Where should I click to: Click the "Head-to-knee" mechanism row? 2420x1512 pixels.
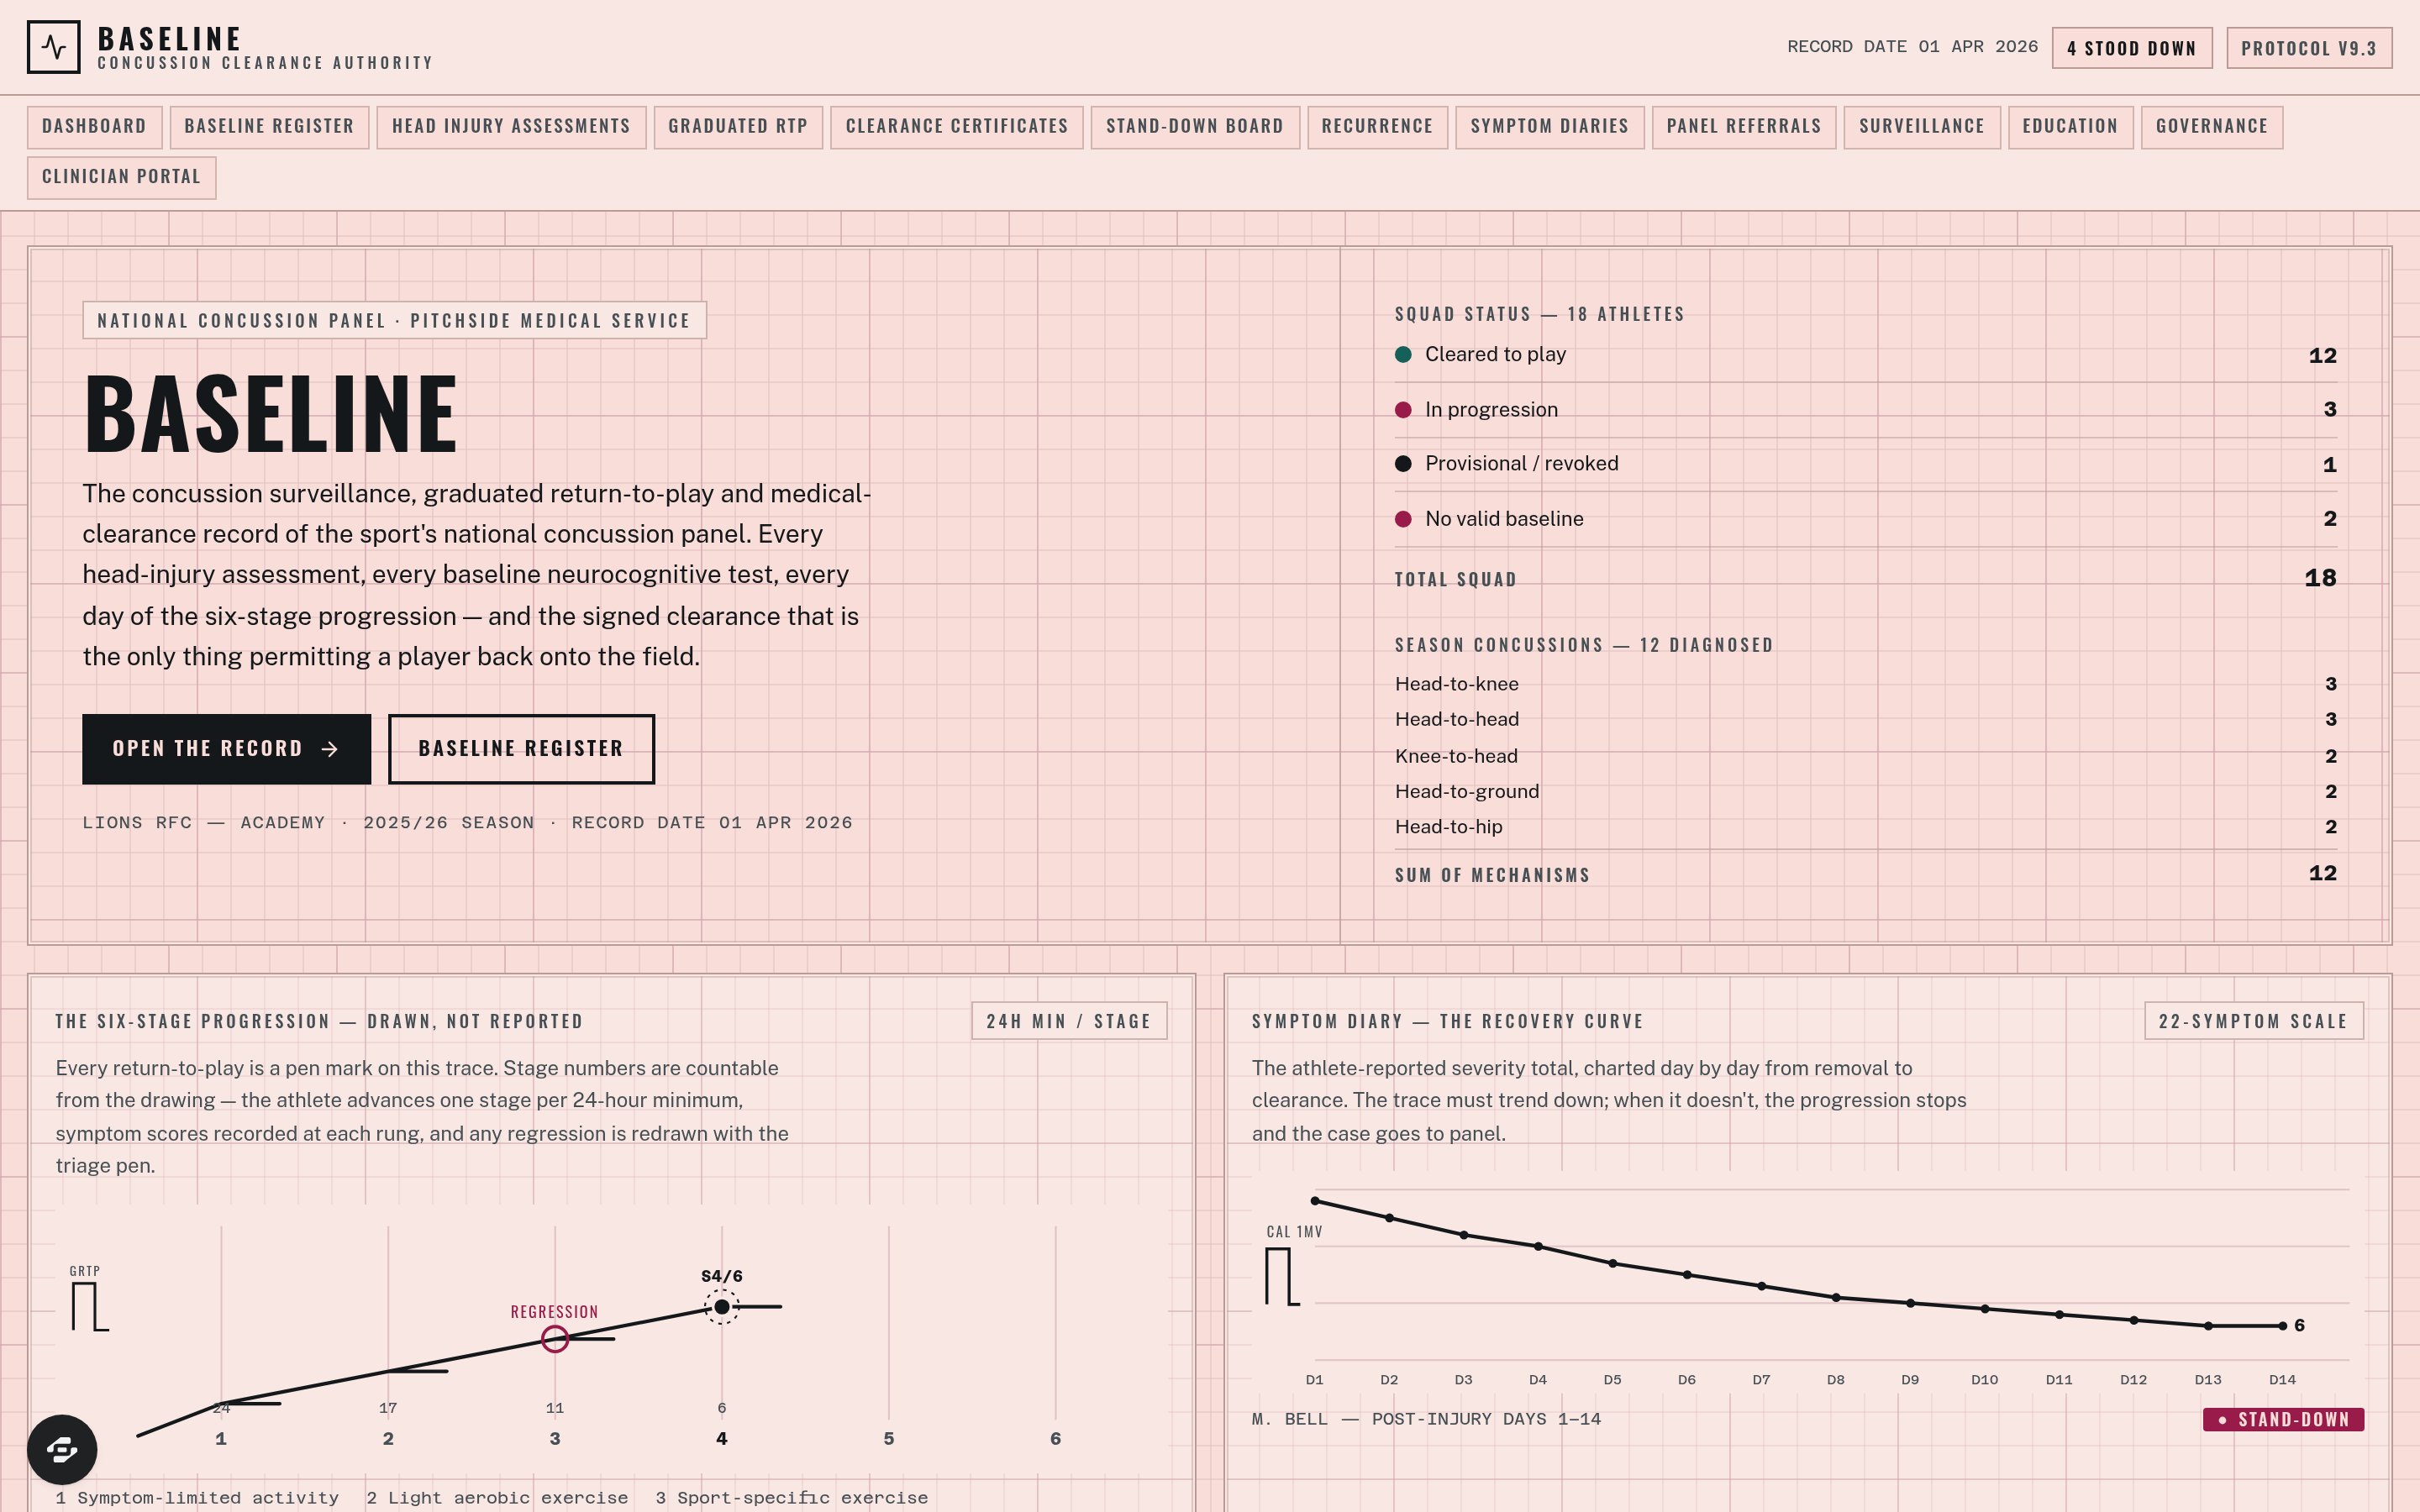1865,684
